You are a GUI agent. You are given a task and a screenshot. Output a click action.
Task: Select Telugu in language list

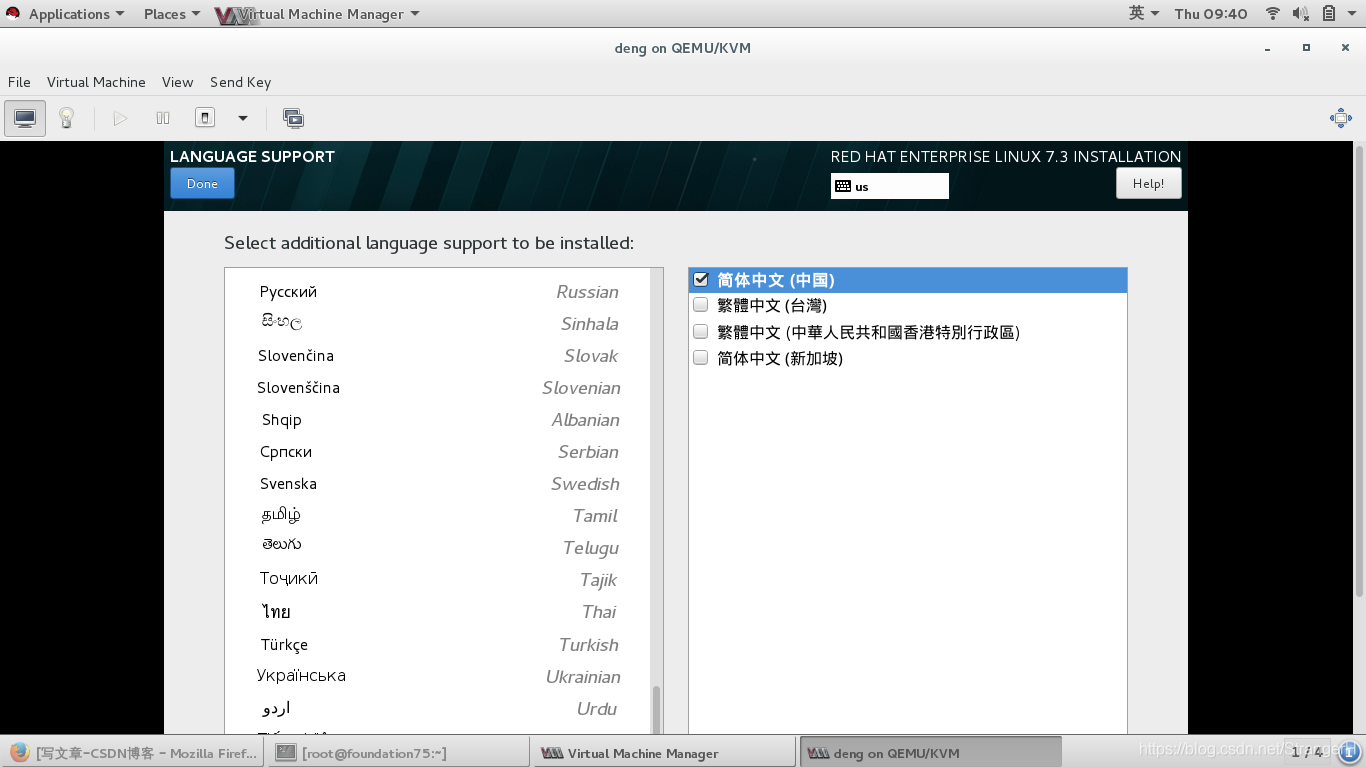tap(438, 548)
